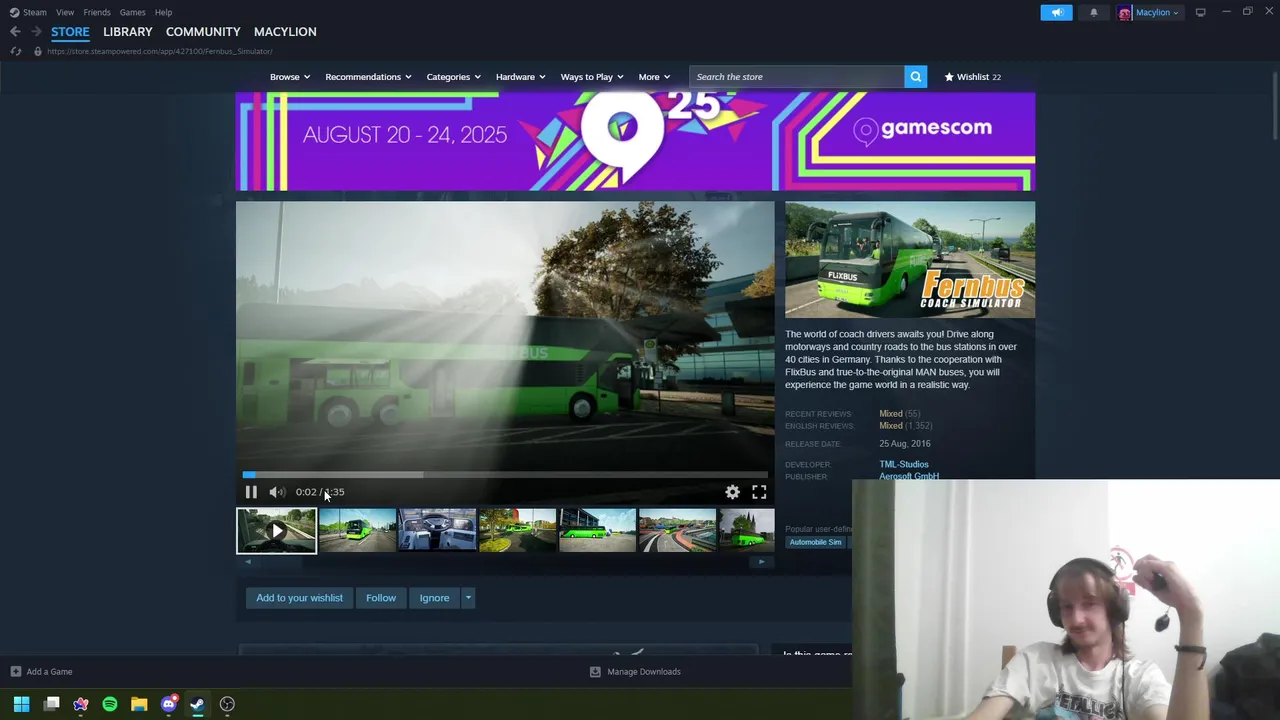Open Spotify from the taskbar

(110, 704)
